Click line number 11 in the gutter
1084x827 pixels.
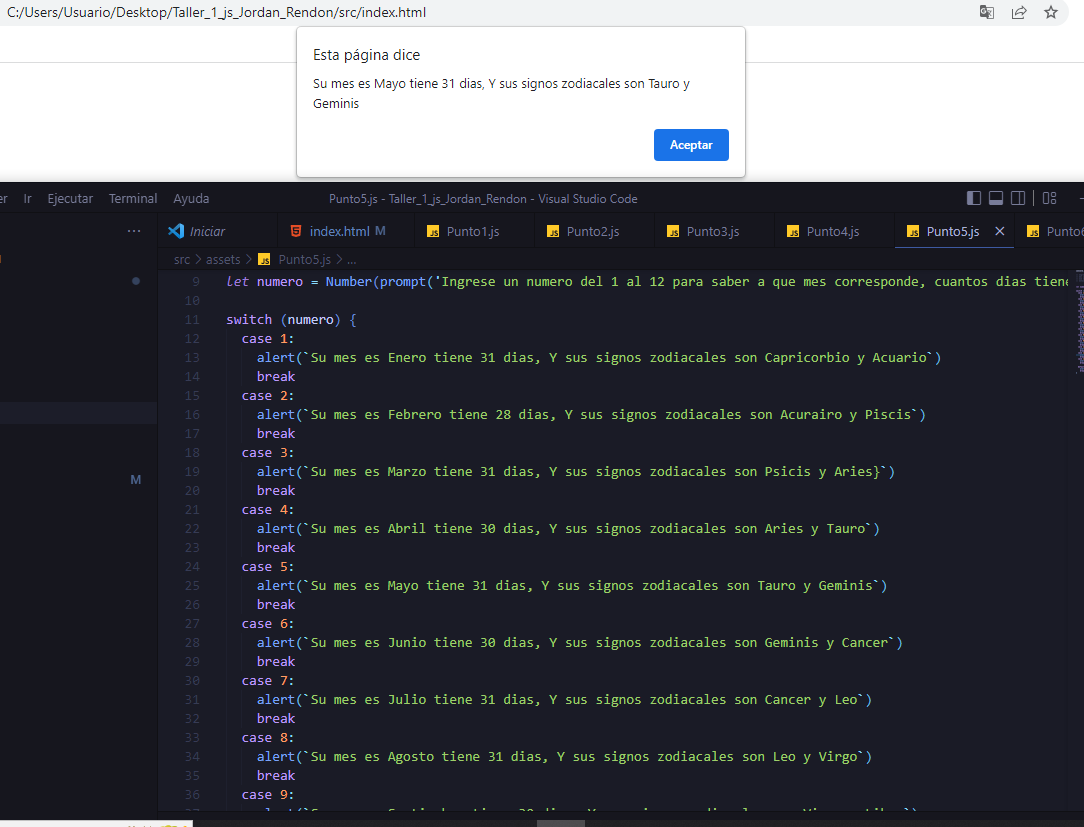[x=192, y=319]
